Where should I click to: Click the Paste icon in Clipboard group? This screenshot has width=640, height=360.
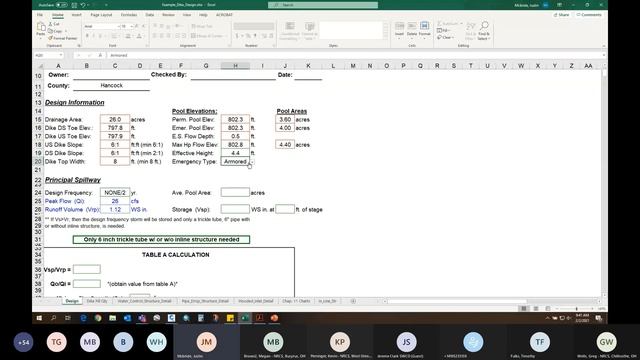(x=41, y=27)
